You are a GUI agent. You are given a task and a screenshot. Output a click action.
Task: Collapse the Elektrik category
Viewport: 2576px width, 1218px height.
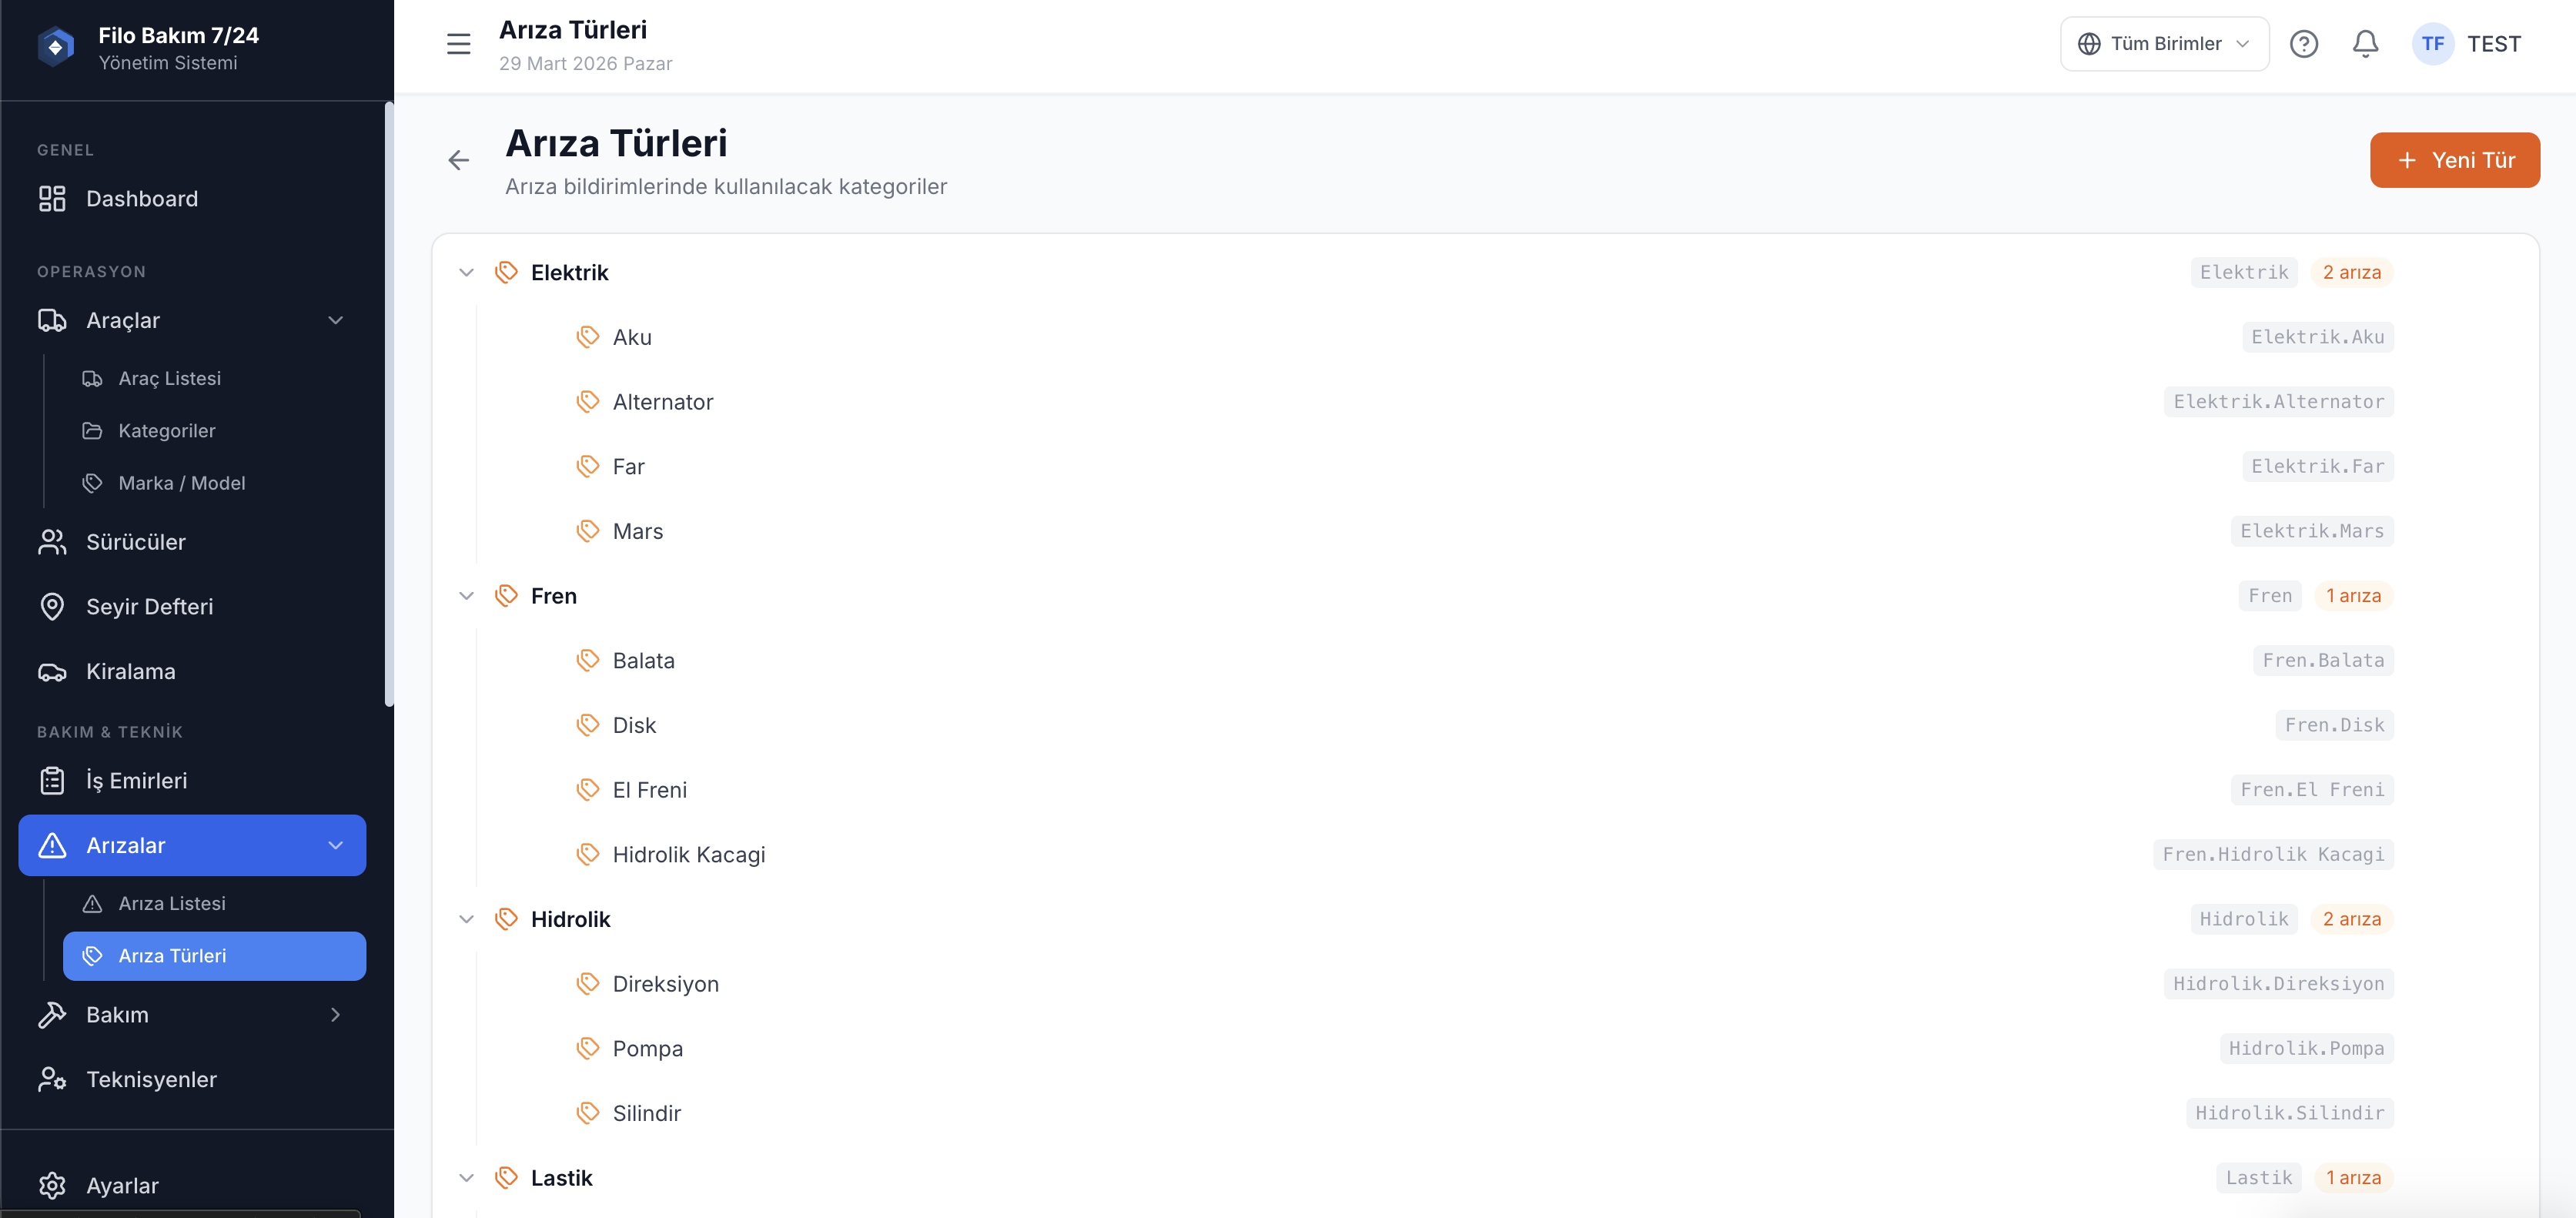coord(466,273)
